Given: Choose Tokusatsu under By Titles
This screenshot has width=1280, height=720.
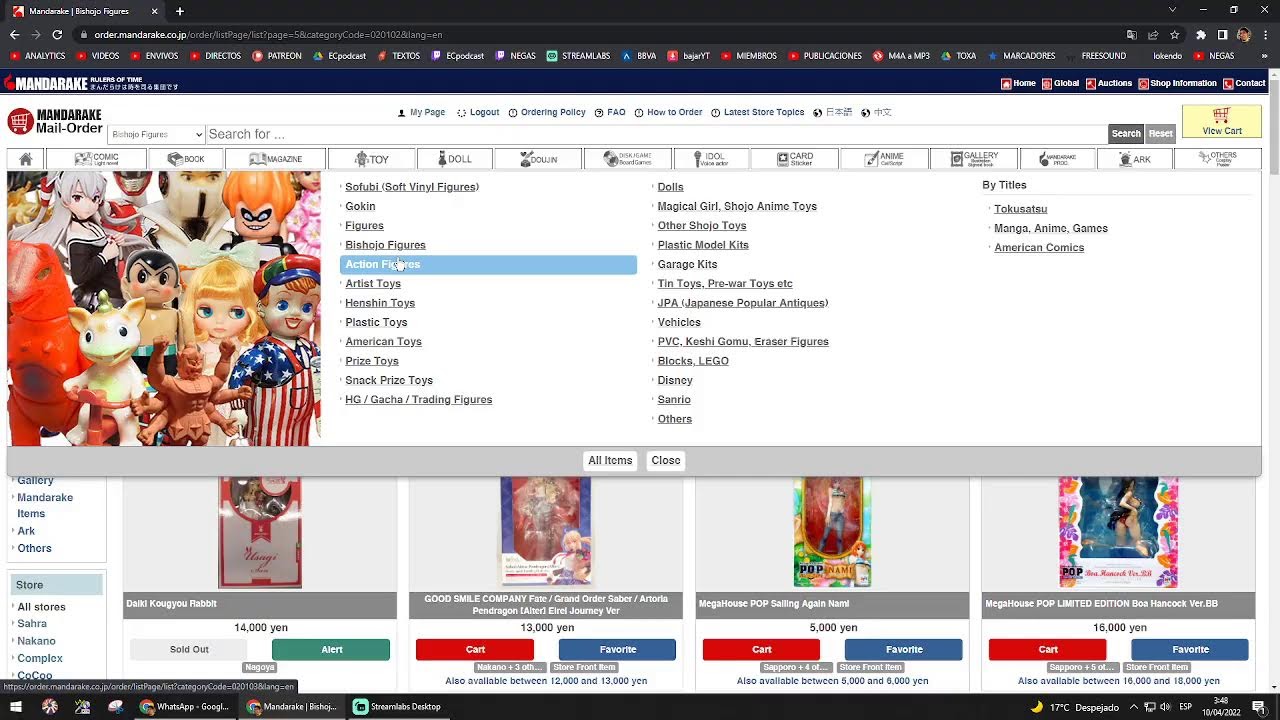Looking at the screenshot, I should [x=1020, y=209].
